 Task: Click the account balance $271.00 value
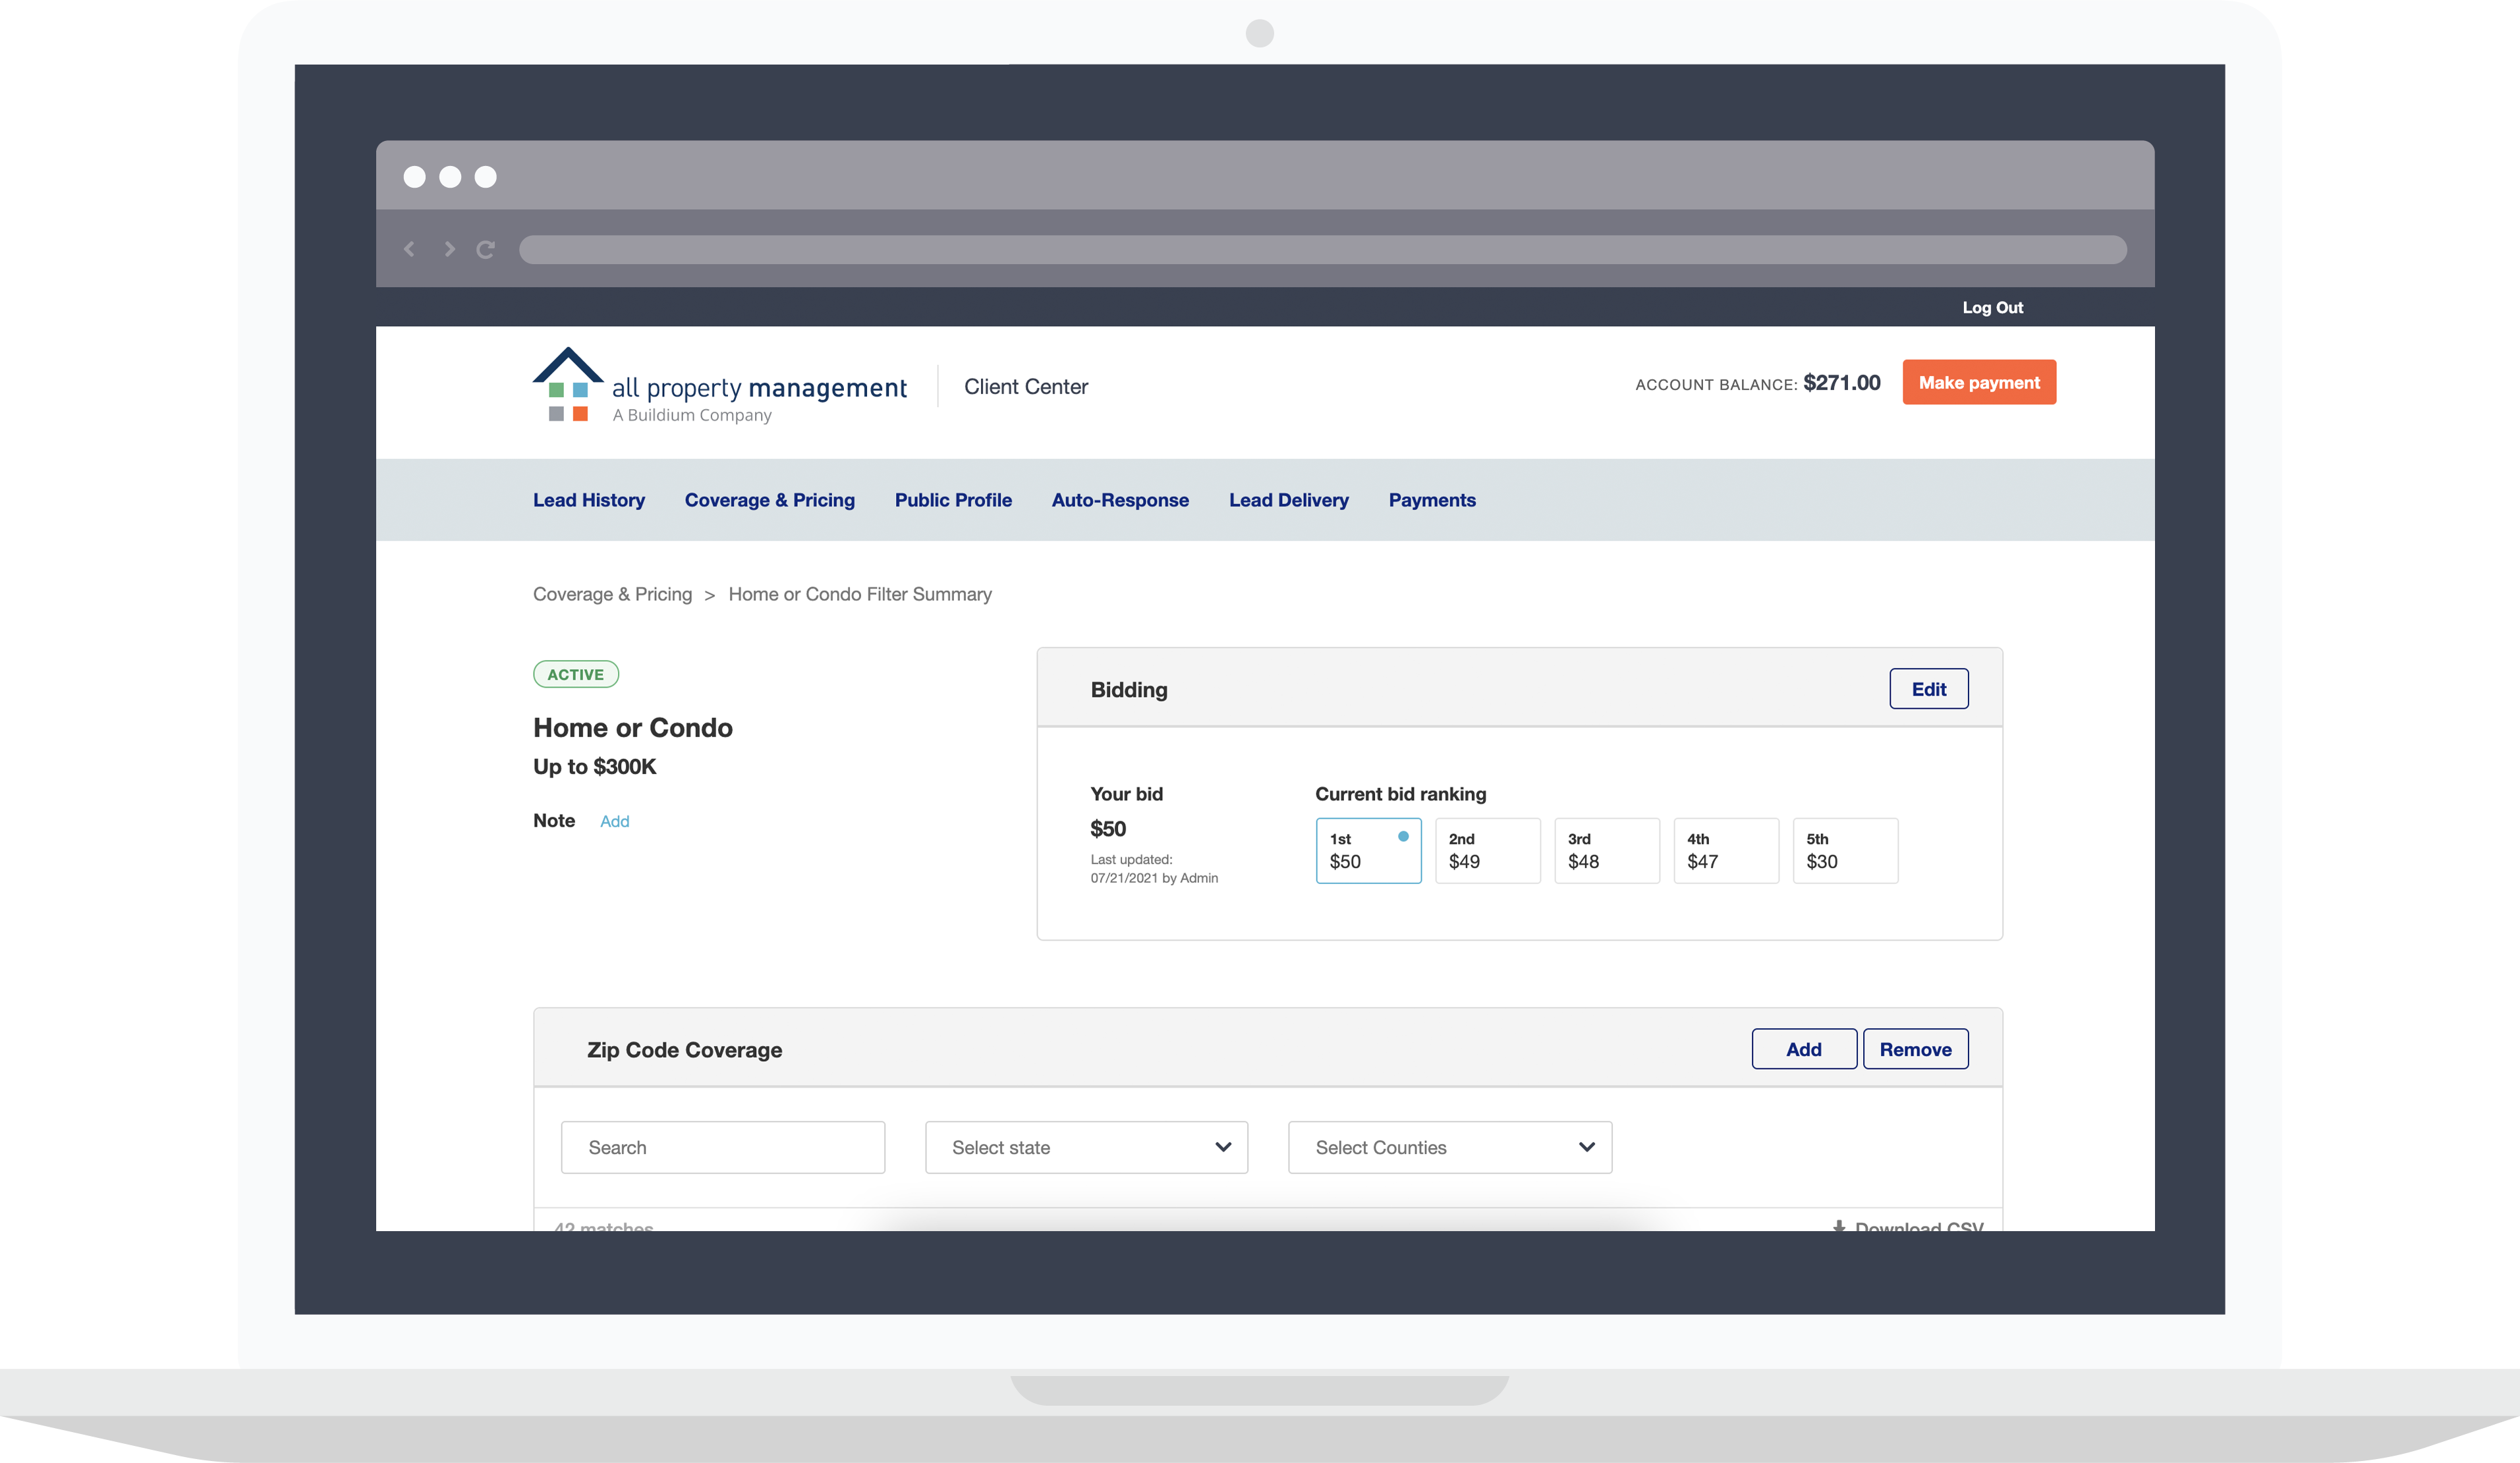tap(1841, 382)
